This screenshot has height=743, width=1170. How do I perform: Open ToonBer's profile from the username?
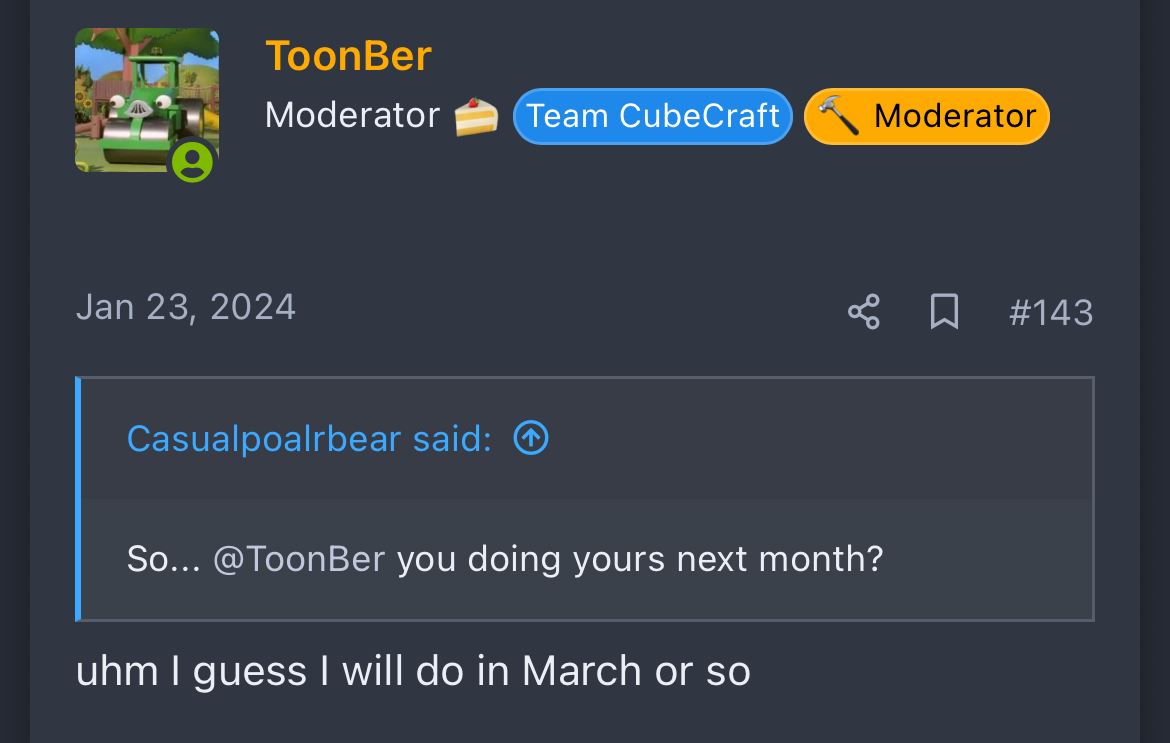point(348,55)
